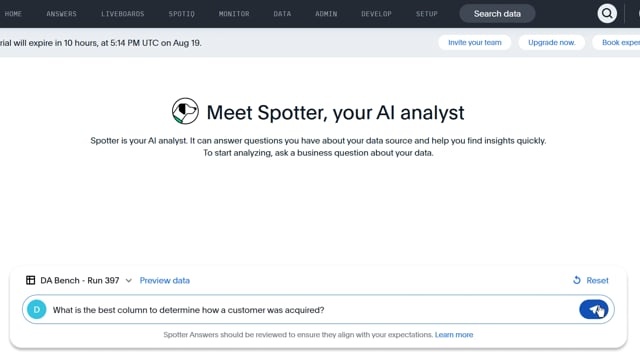
Task: Open the HOME menu item
Action: coord(13,14)
